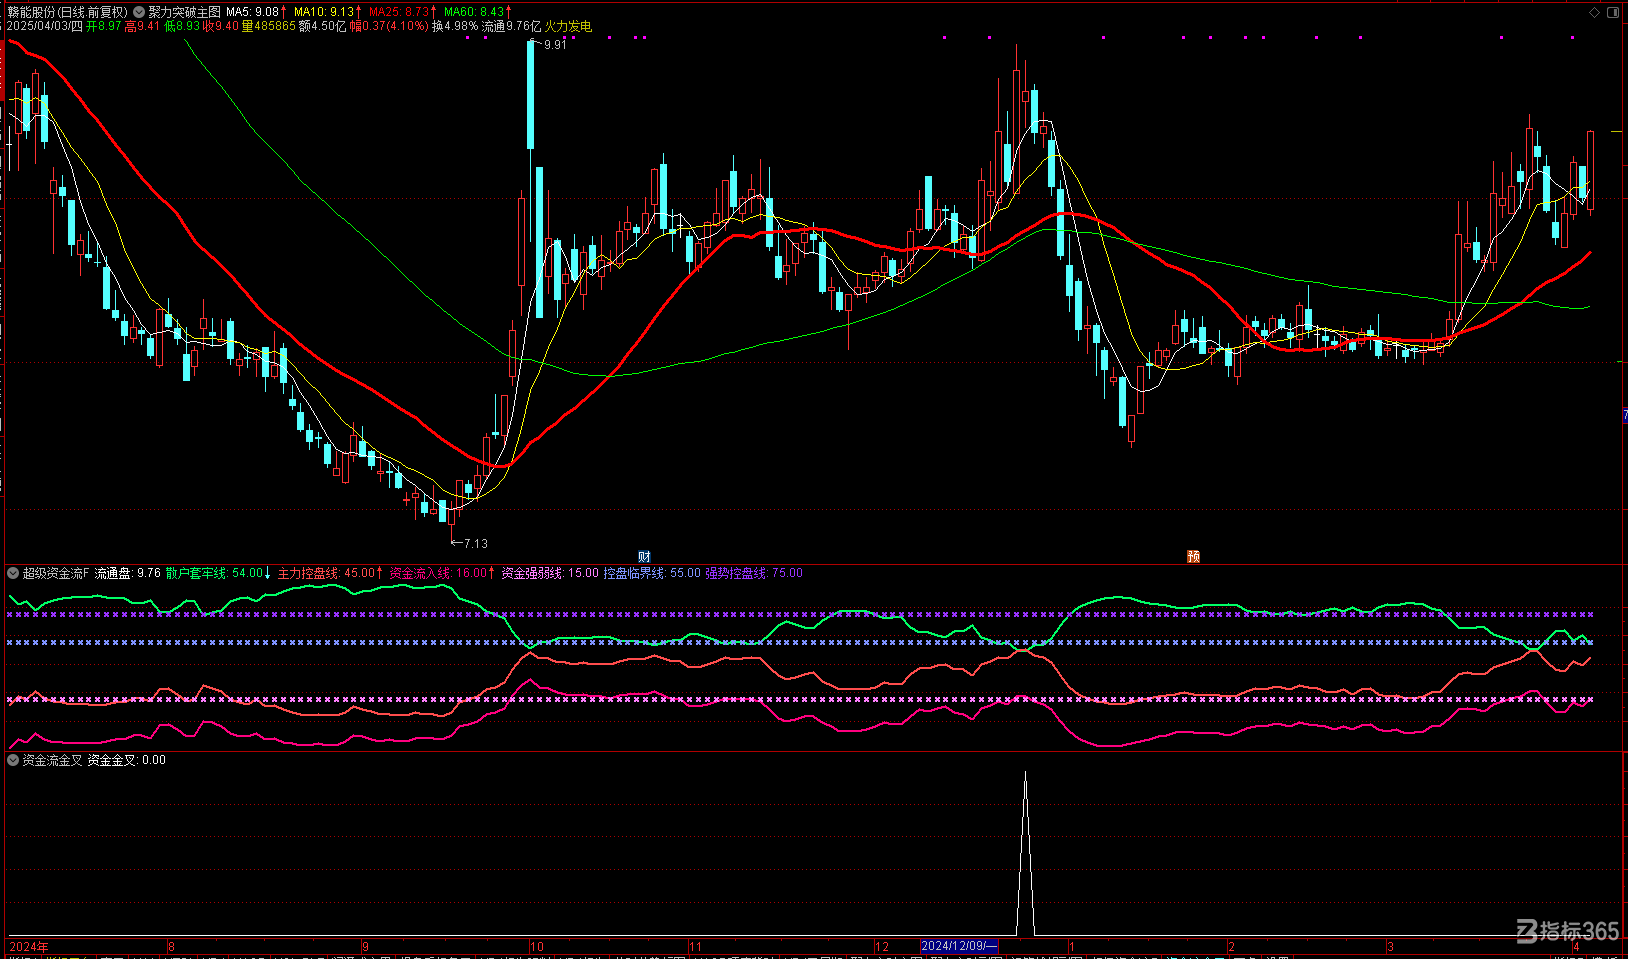
Task: Click the highlighted 2024/12/09 date marker
Action: pyautogui.click(x=959, y=946)
